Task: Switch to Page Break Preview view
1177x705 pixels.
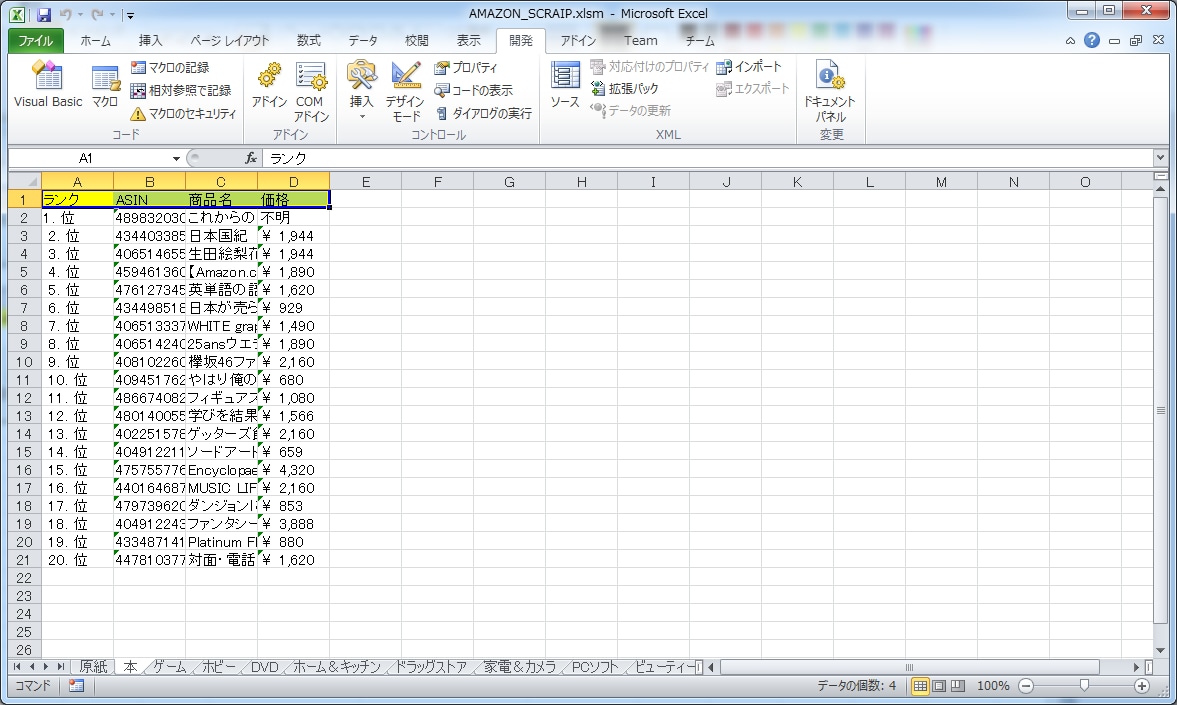Action: tap(958, 685)
